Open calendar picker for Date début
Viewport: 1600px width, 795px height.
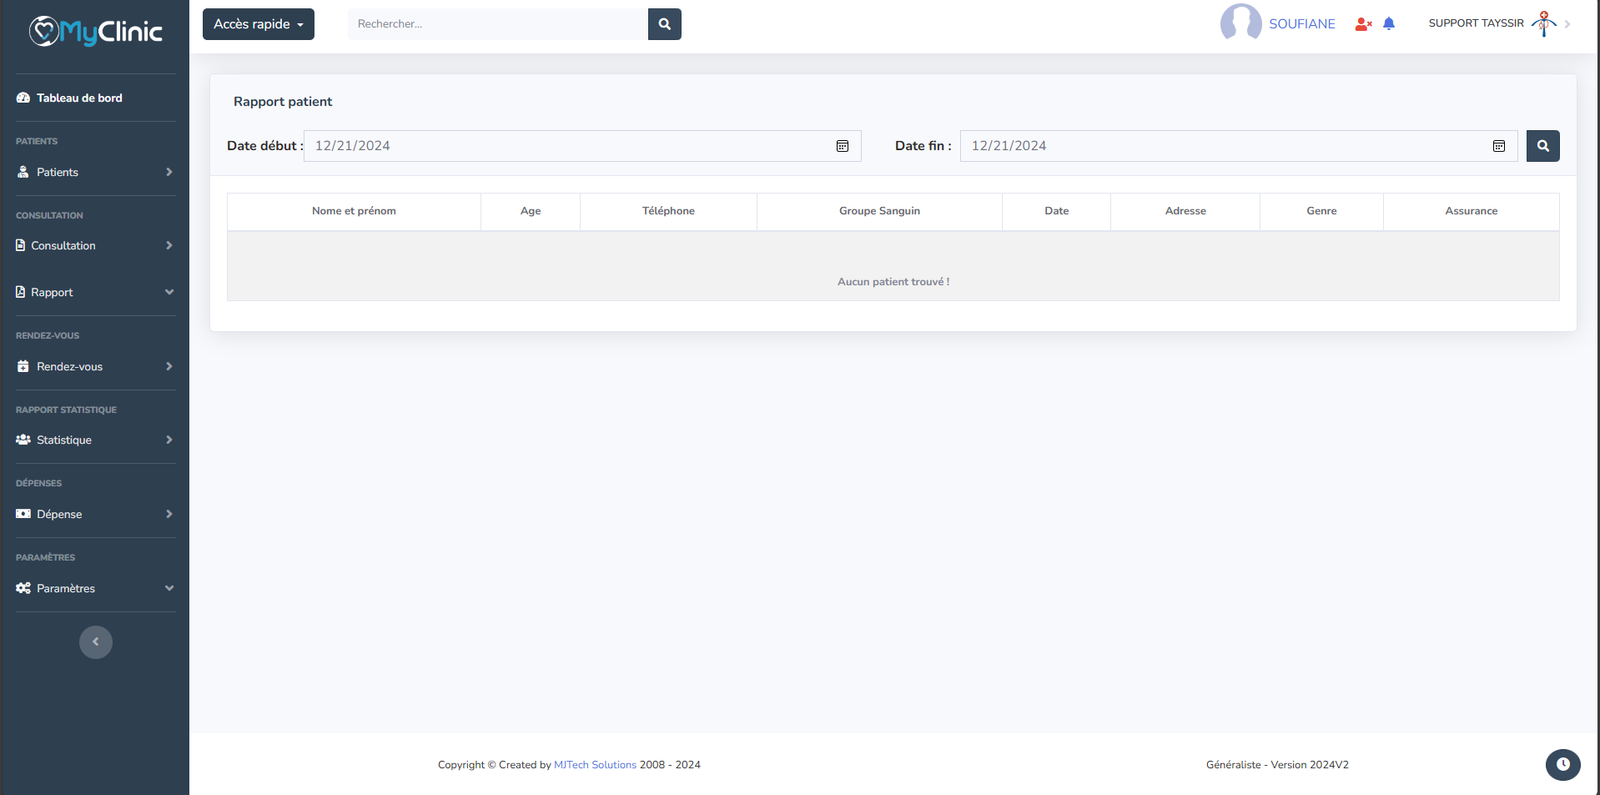842,146
